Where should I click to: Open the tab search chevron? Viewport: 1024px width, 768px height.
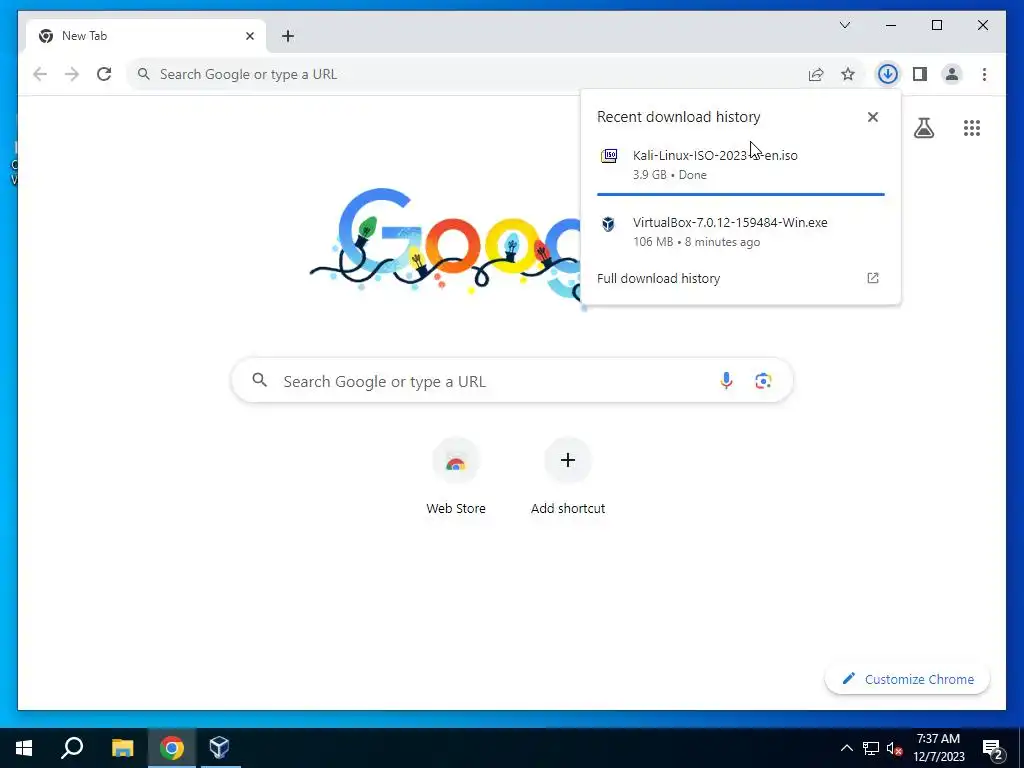click(x=845, y=25)
